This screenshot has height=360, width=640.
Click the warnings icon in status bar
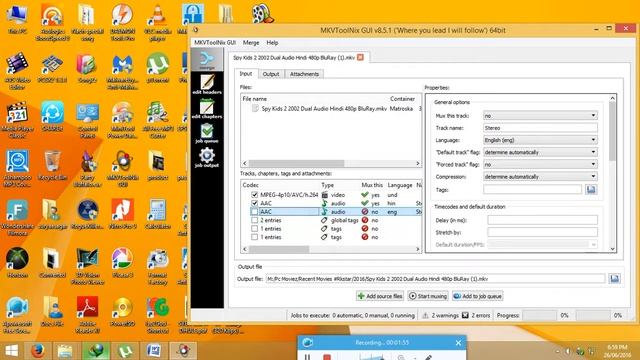(x=425, y=315)
